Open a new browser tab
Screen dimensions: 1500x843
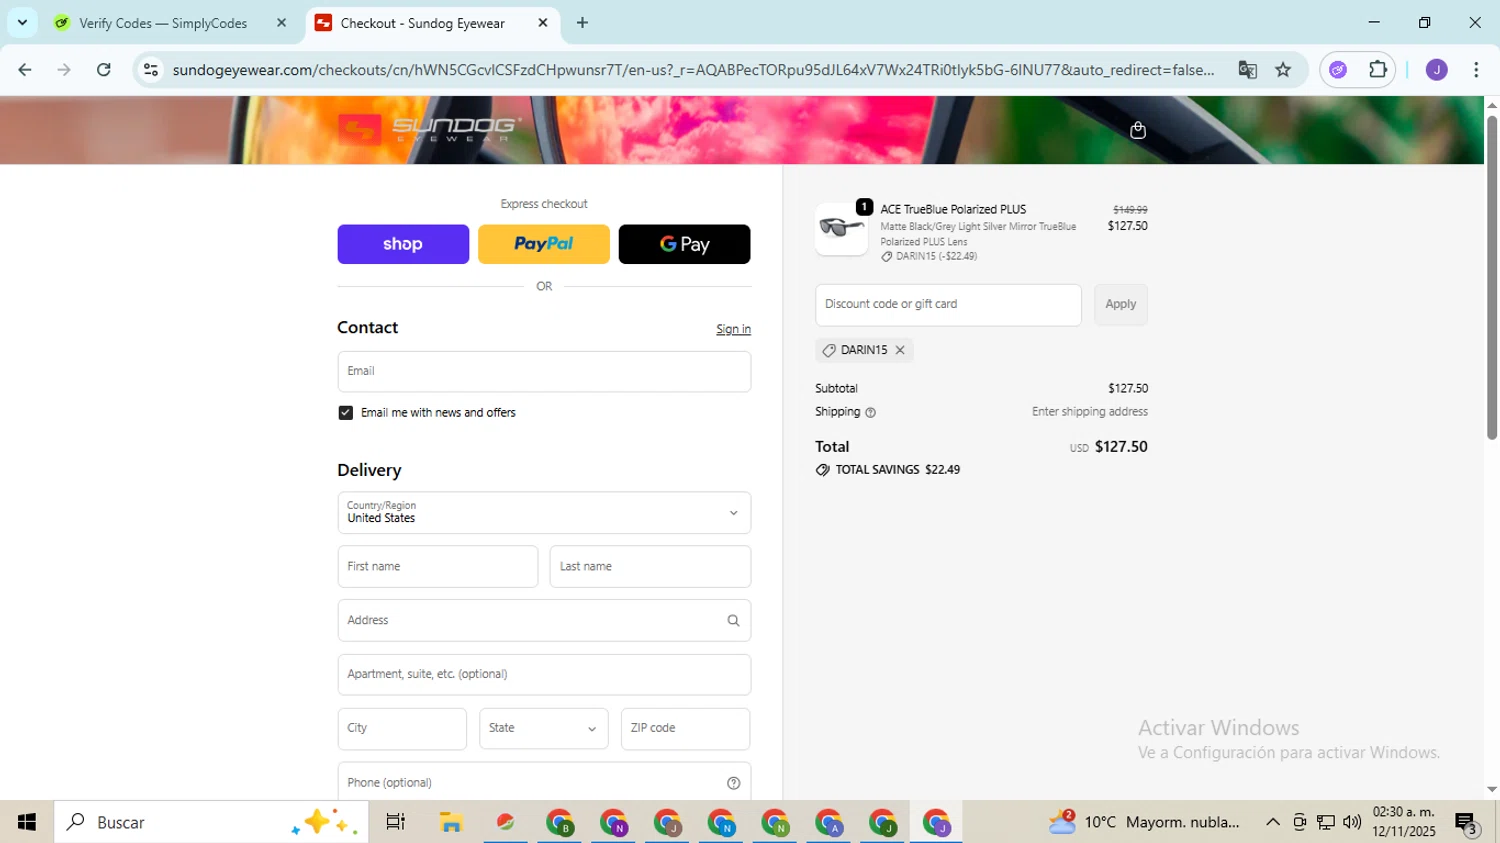point(582,23)
